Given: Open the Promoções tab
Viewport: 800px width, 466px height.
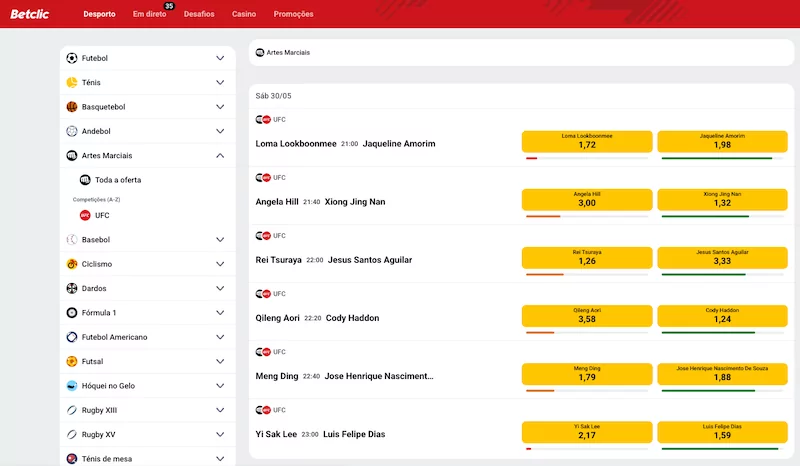Looking at the screenshot, I should coord(293,14).
